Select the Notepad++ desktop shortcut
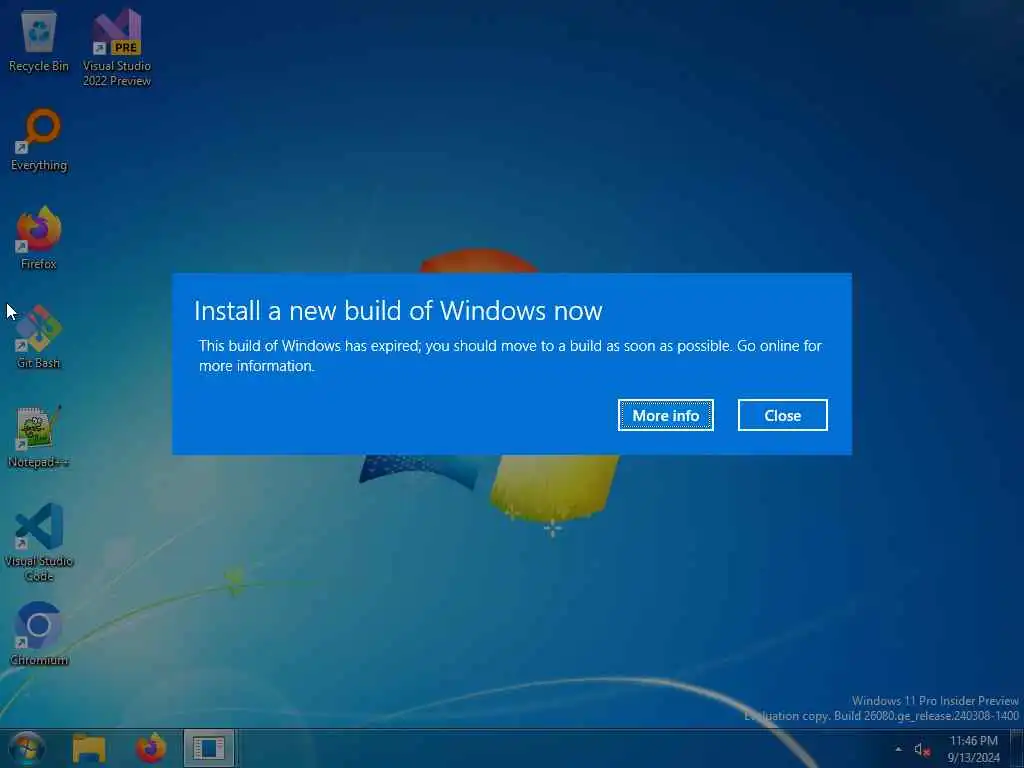Viewport: 1024px width, 768px height. (39, 436)
